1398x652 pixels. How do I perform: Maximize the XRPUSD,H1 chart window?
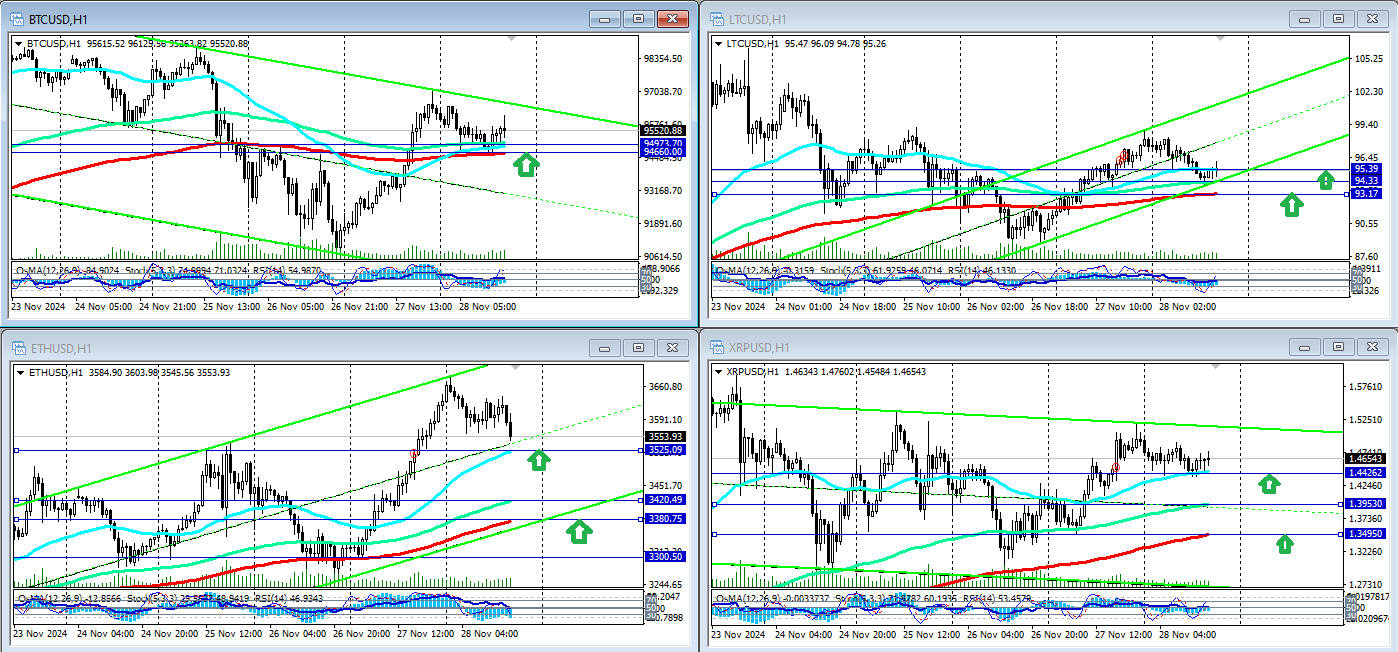[x=1340, y=347]
